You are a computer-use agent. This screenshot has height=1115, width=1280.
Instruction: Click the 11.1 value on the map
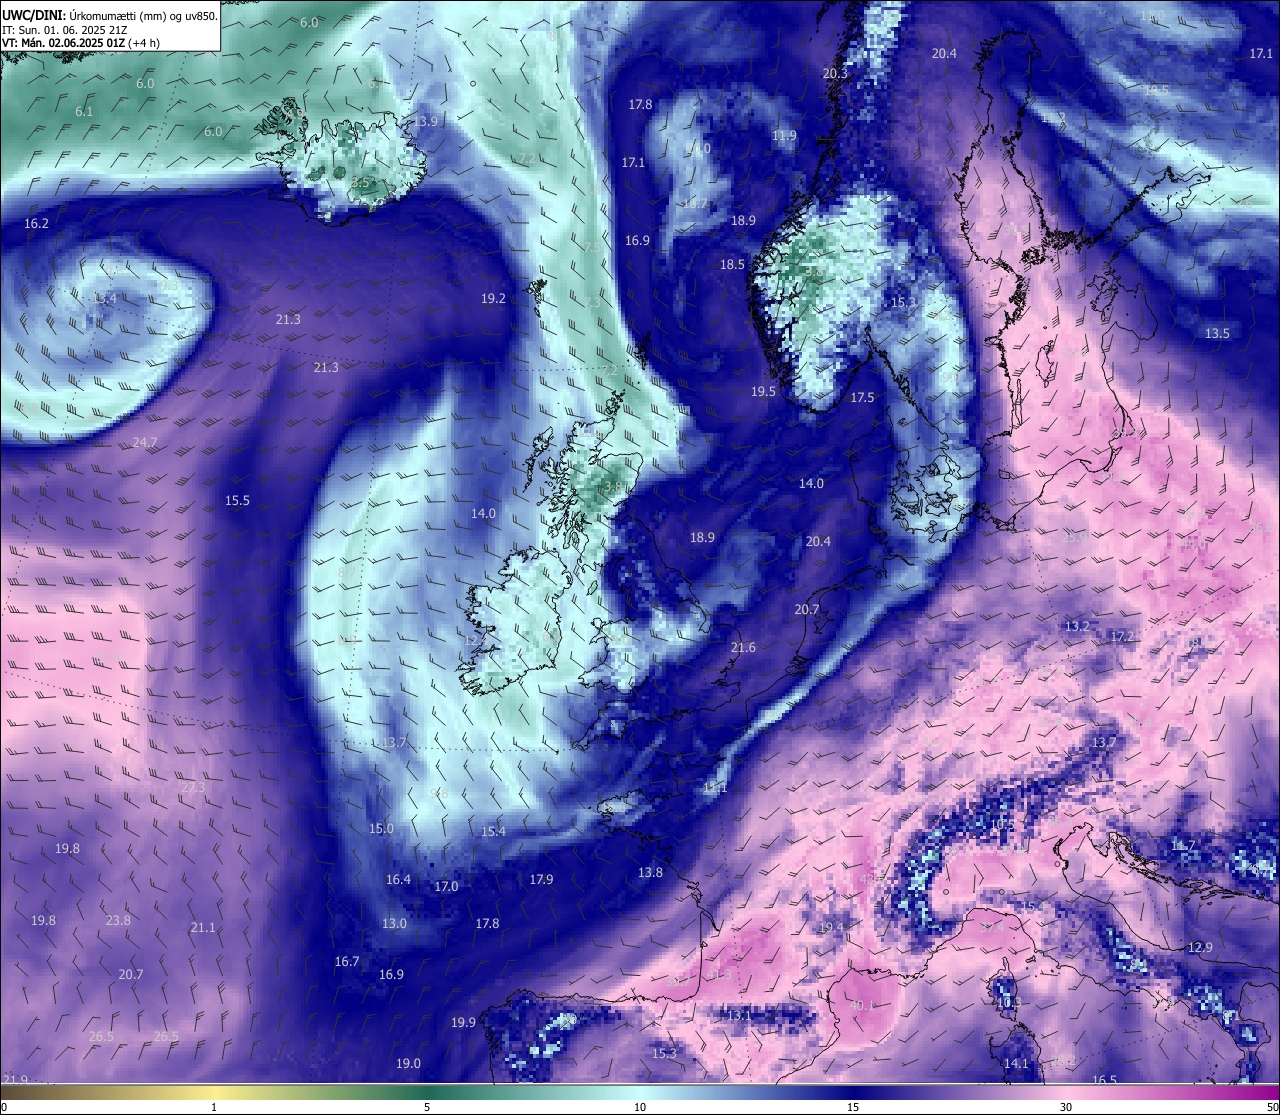point(715,788)
